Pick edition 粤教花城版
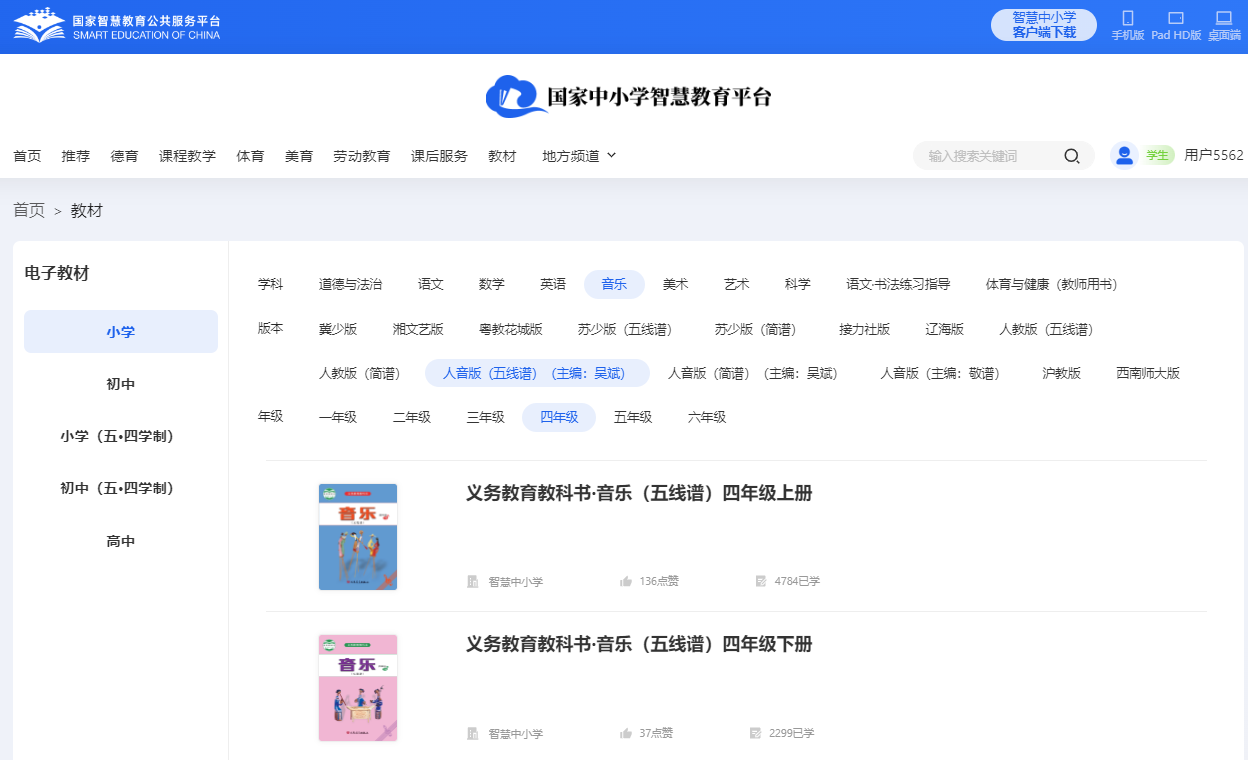This screenshot has width=1248, height=760. tap(511, 329)
